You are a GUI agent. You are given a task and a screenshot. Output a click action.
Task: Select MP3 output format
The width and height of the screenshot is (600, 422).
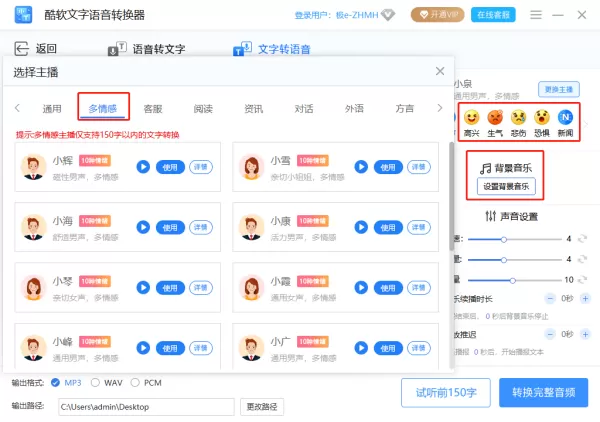click(55, 383)
